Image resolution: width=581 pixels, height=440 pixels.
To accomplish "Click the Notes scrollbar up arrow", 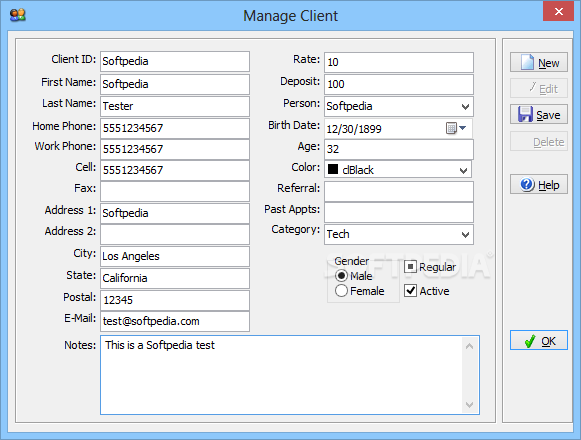I will 469,346.
